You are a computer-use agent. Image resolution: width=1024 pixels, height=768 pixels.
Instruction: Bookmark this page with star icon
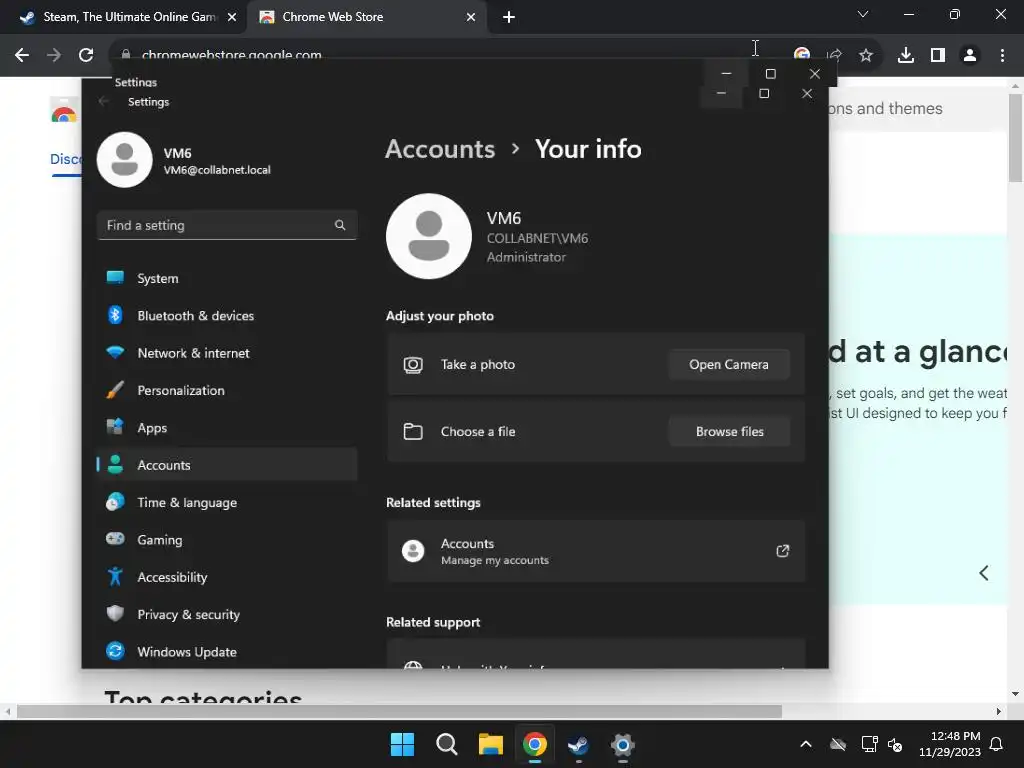[x=866, y=55]
